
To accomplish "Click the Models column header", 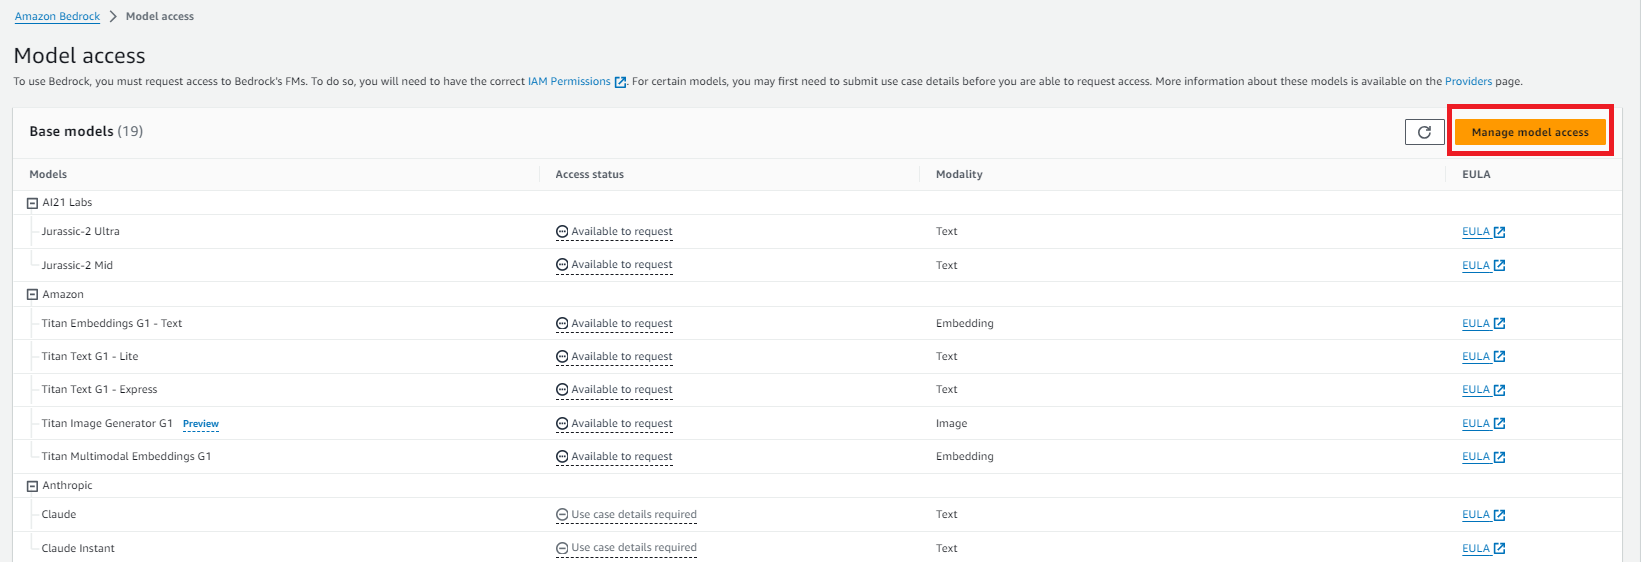I will coord(48,174).
